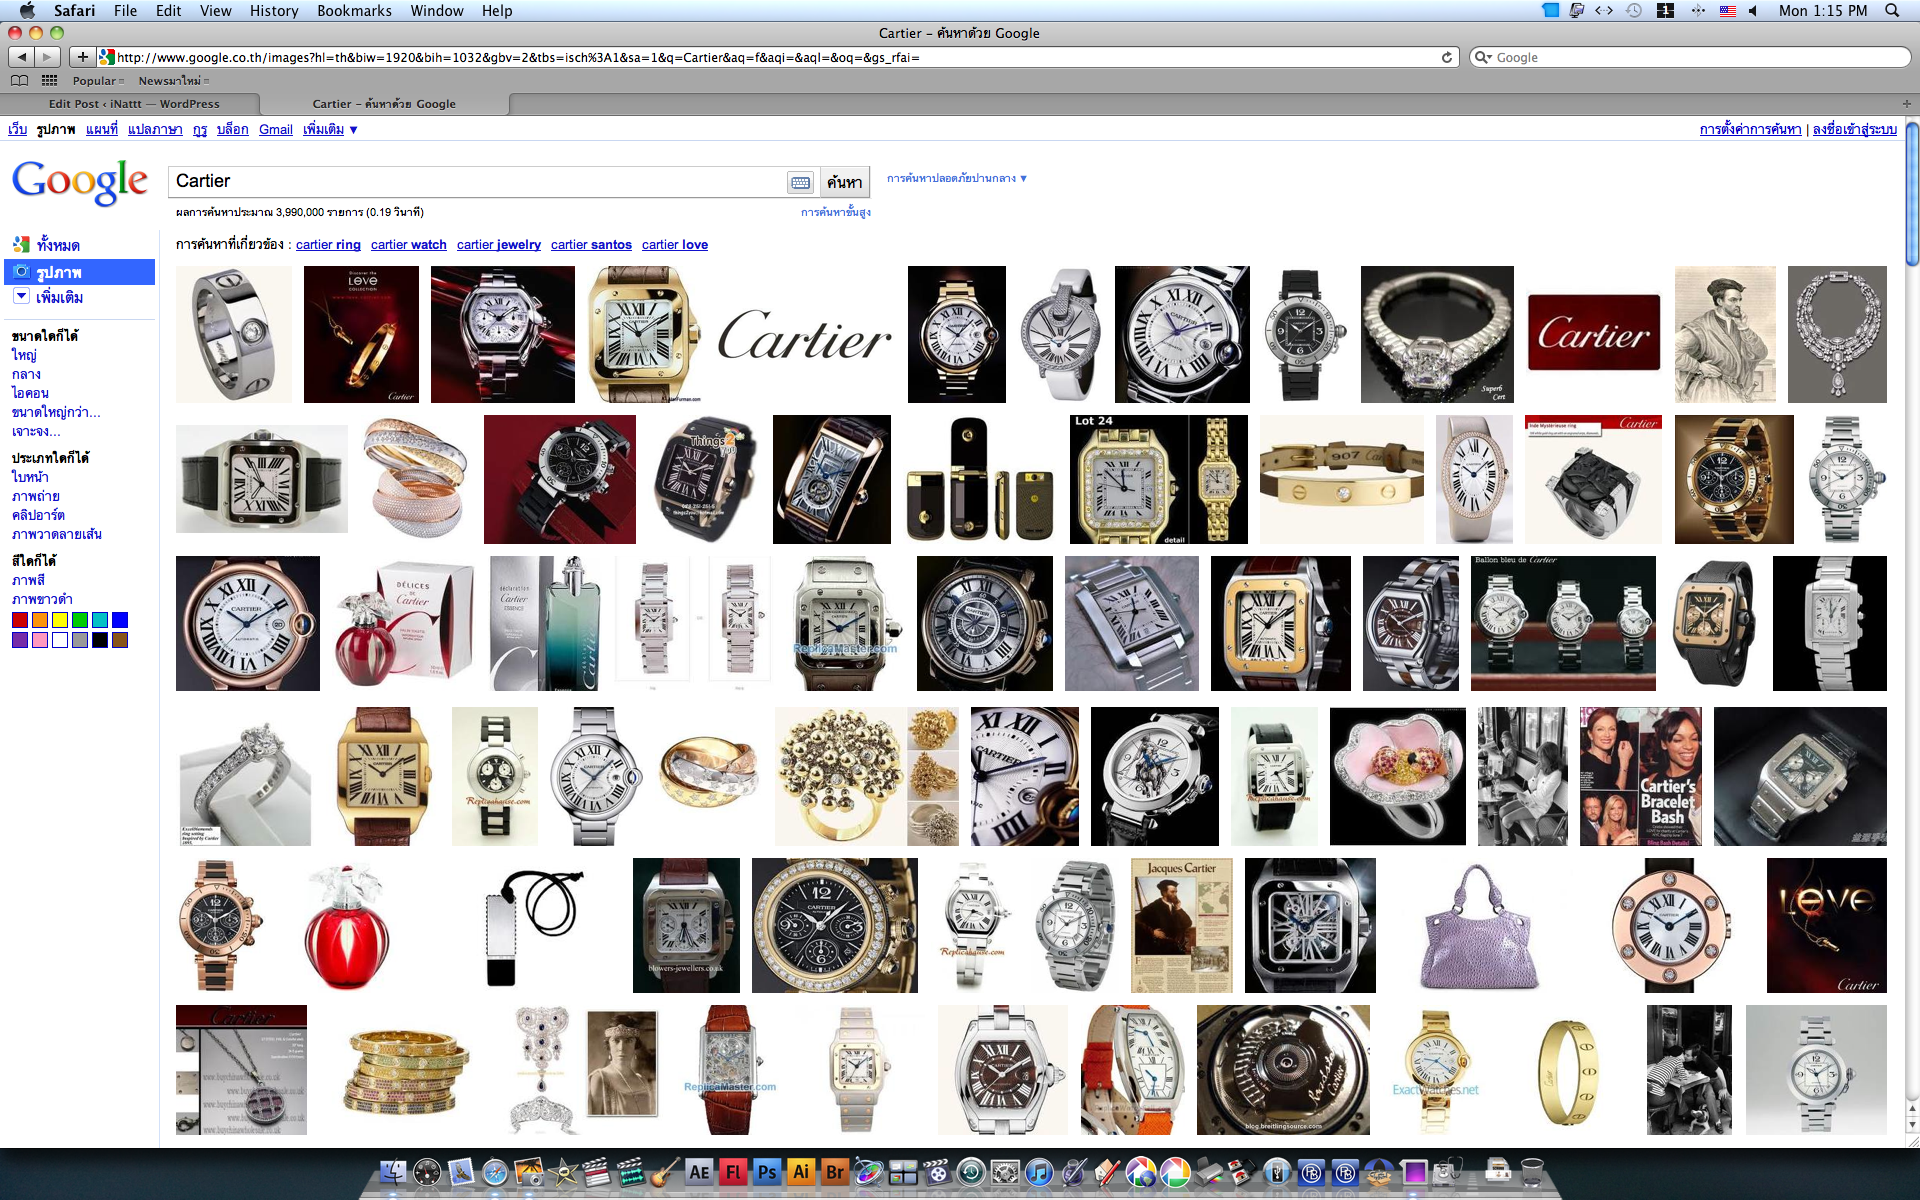Open new tab with plus at tab bar end
The image size is (1920, 1200).
(1906, 103)
